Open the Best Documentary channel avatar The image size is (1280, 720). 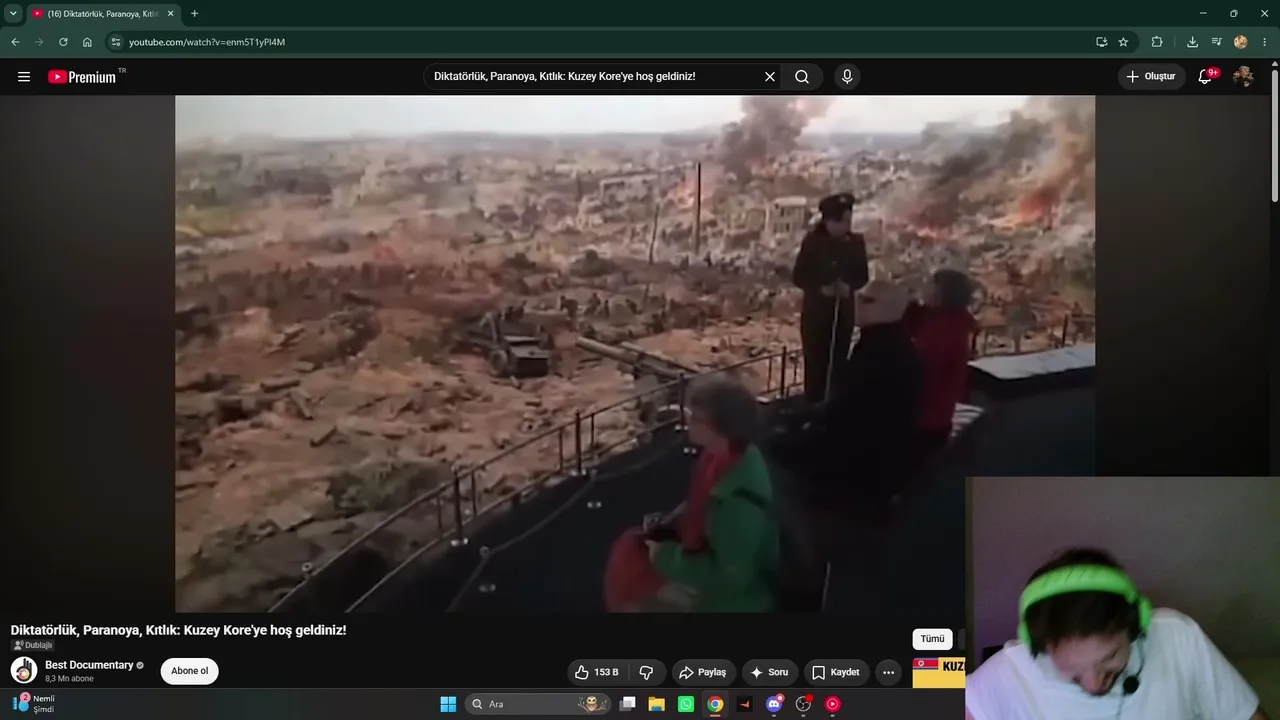click(24, 671)
